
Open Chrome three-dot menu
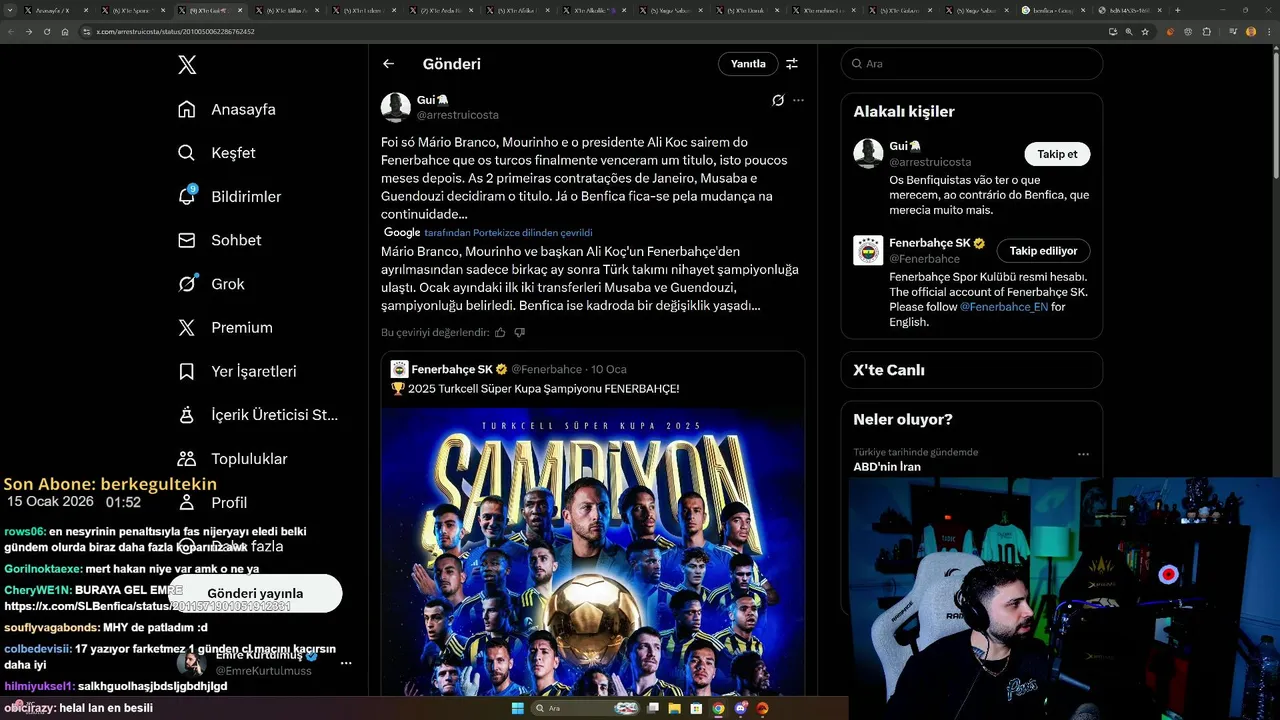click(1268, 32)
